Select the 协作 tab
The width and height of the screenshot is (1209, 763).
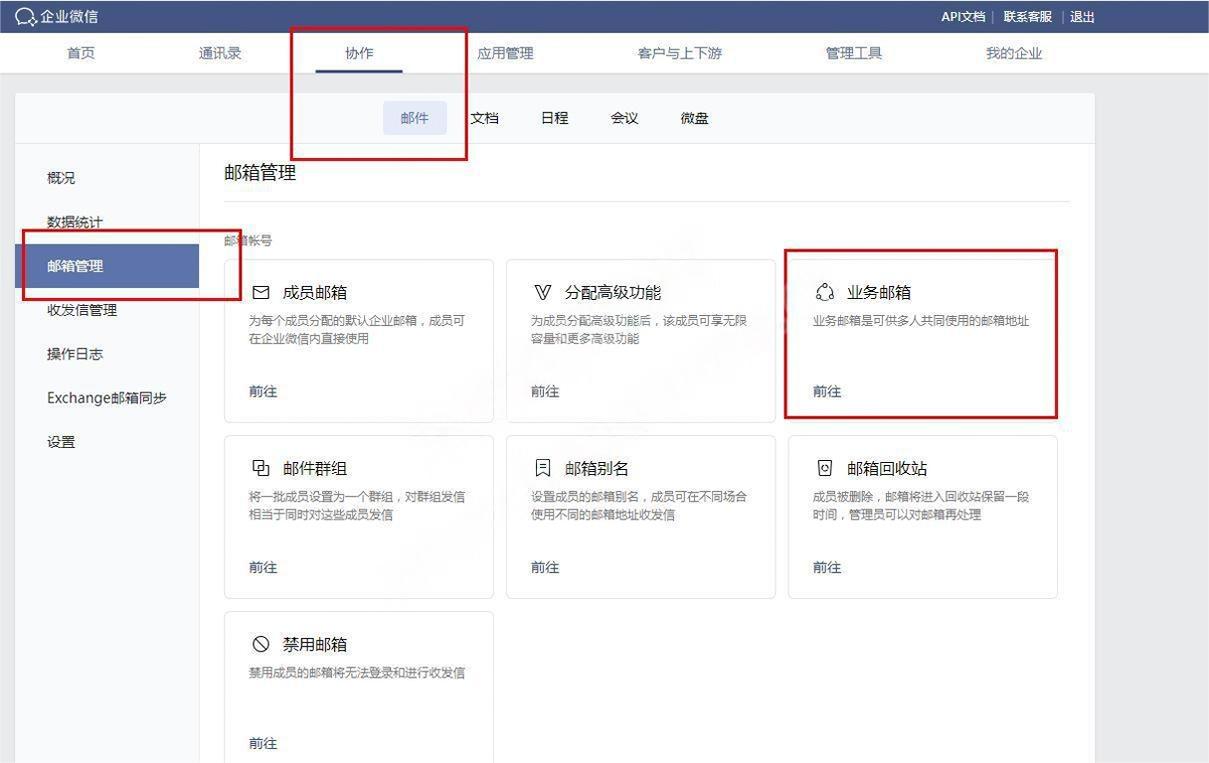[x=359, y=53]
